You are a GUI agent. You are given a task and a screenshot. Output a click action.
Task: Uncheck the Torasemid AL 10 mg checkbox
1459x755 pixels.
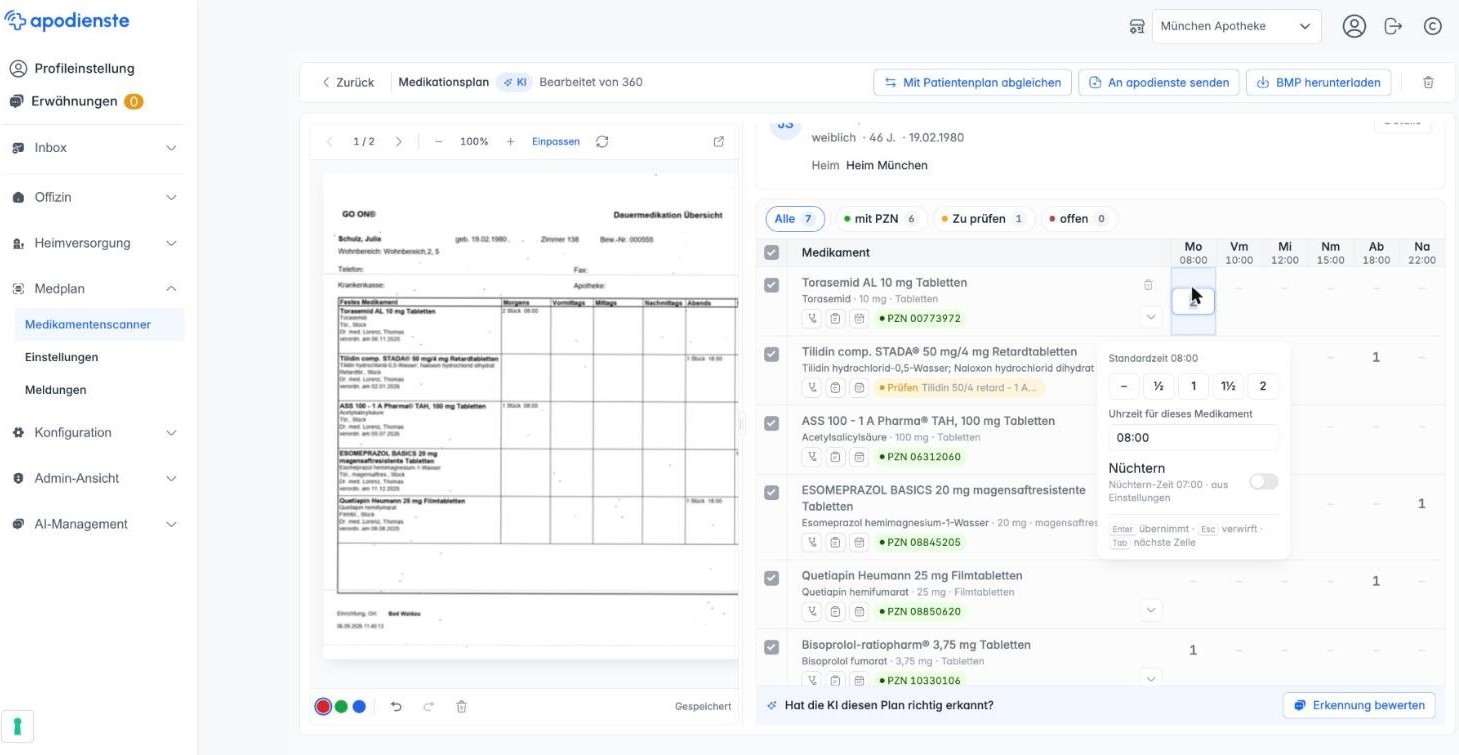click(771, 285)
